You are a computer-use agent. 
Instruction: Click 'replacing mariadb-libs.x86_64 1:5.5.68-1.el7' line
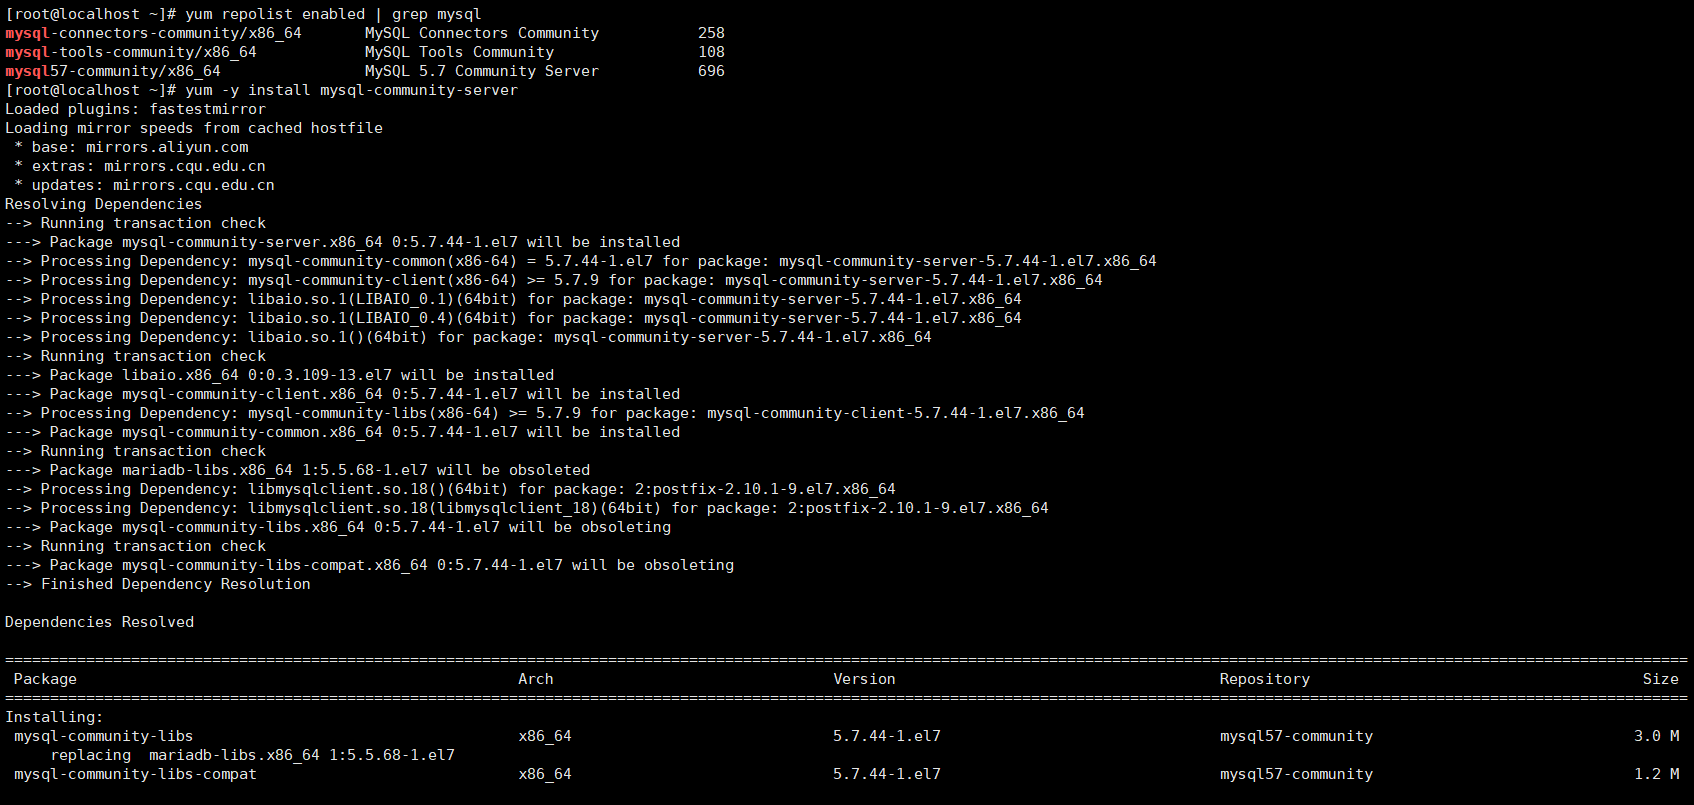click(x=252, y=755)
